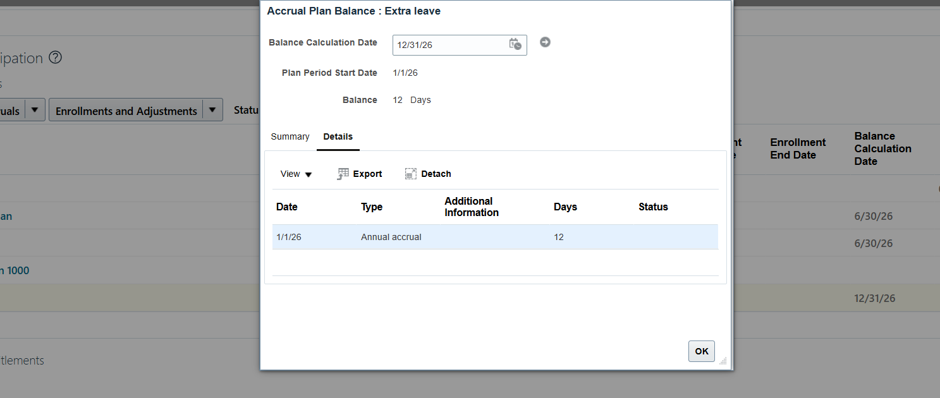The height and width of the screenshot is (398, 940).
Task: Click the 12 days cell in the table
Action: 559,237
